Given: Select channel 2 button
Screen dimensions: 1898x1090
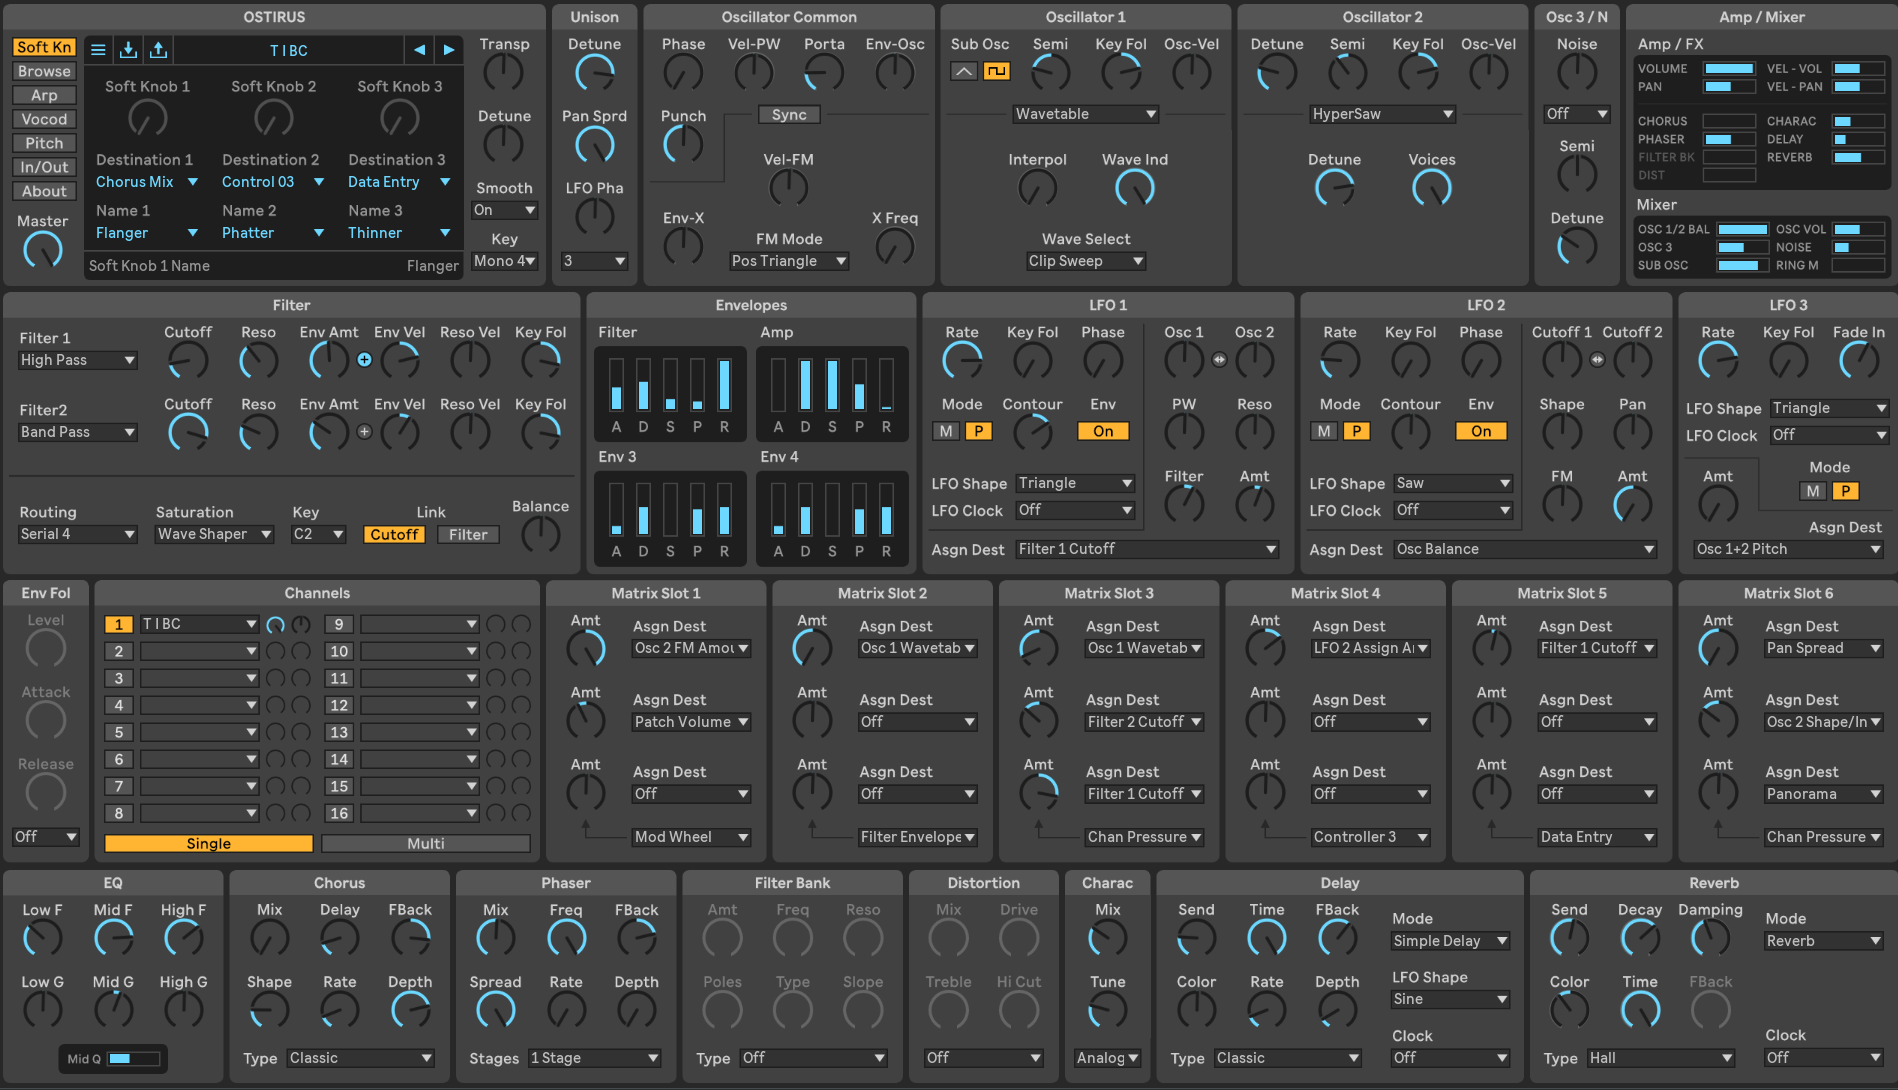Looking at the screenshot, I should (118, 651).
